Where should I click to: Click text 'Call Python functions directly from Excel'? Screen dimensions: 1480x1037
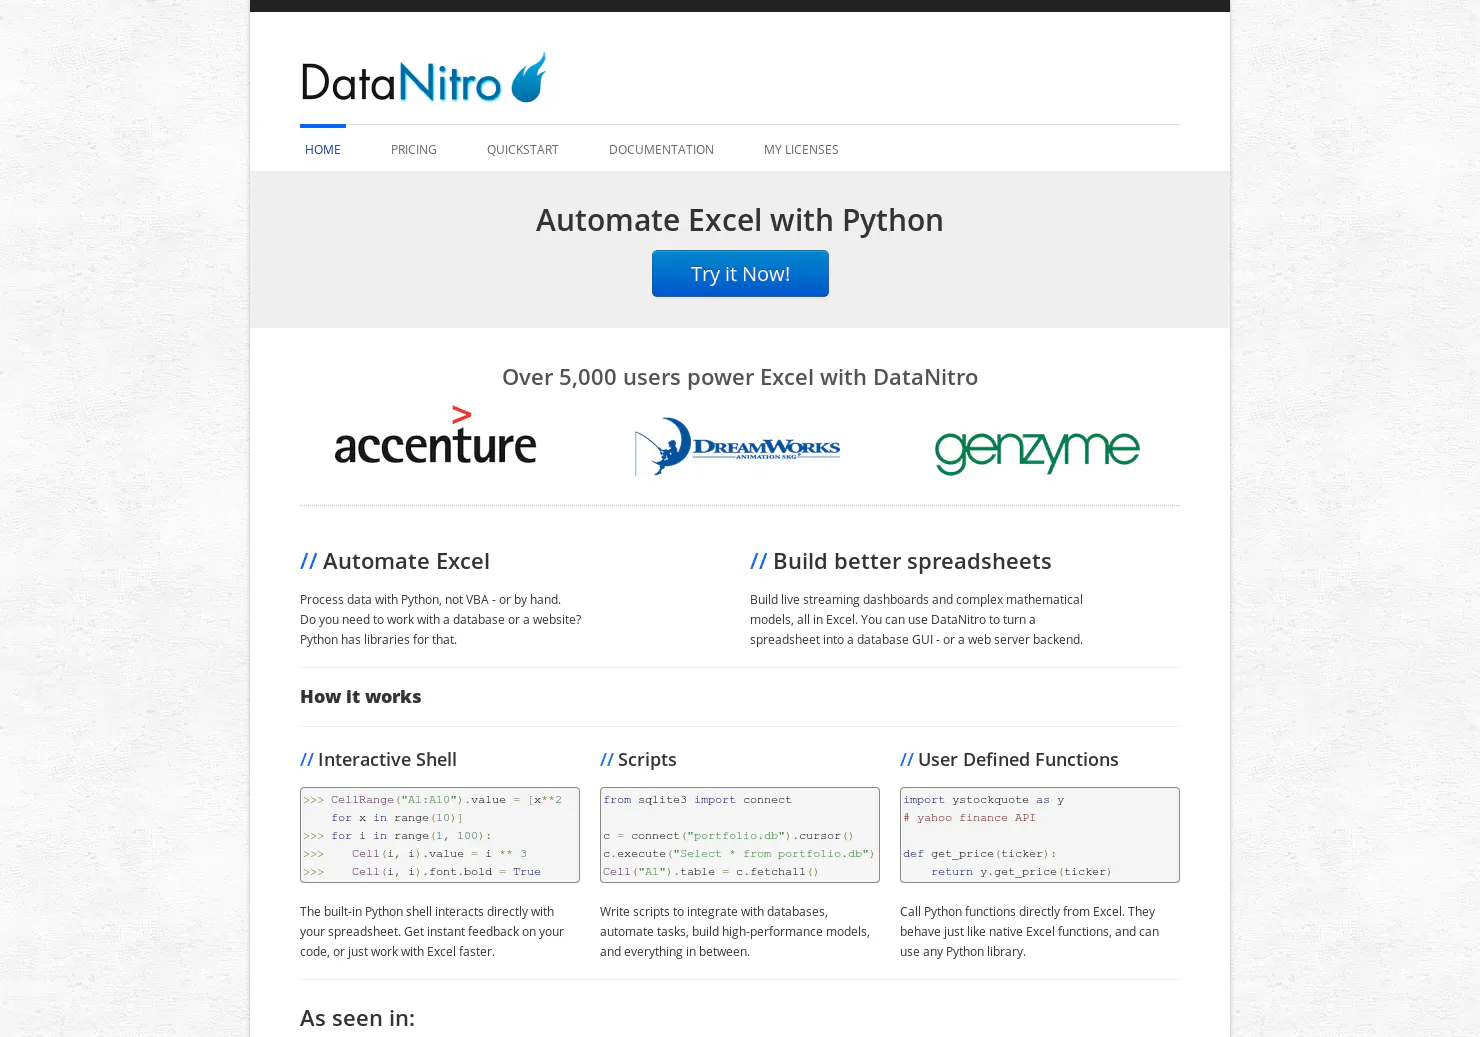pos(1029,932)
